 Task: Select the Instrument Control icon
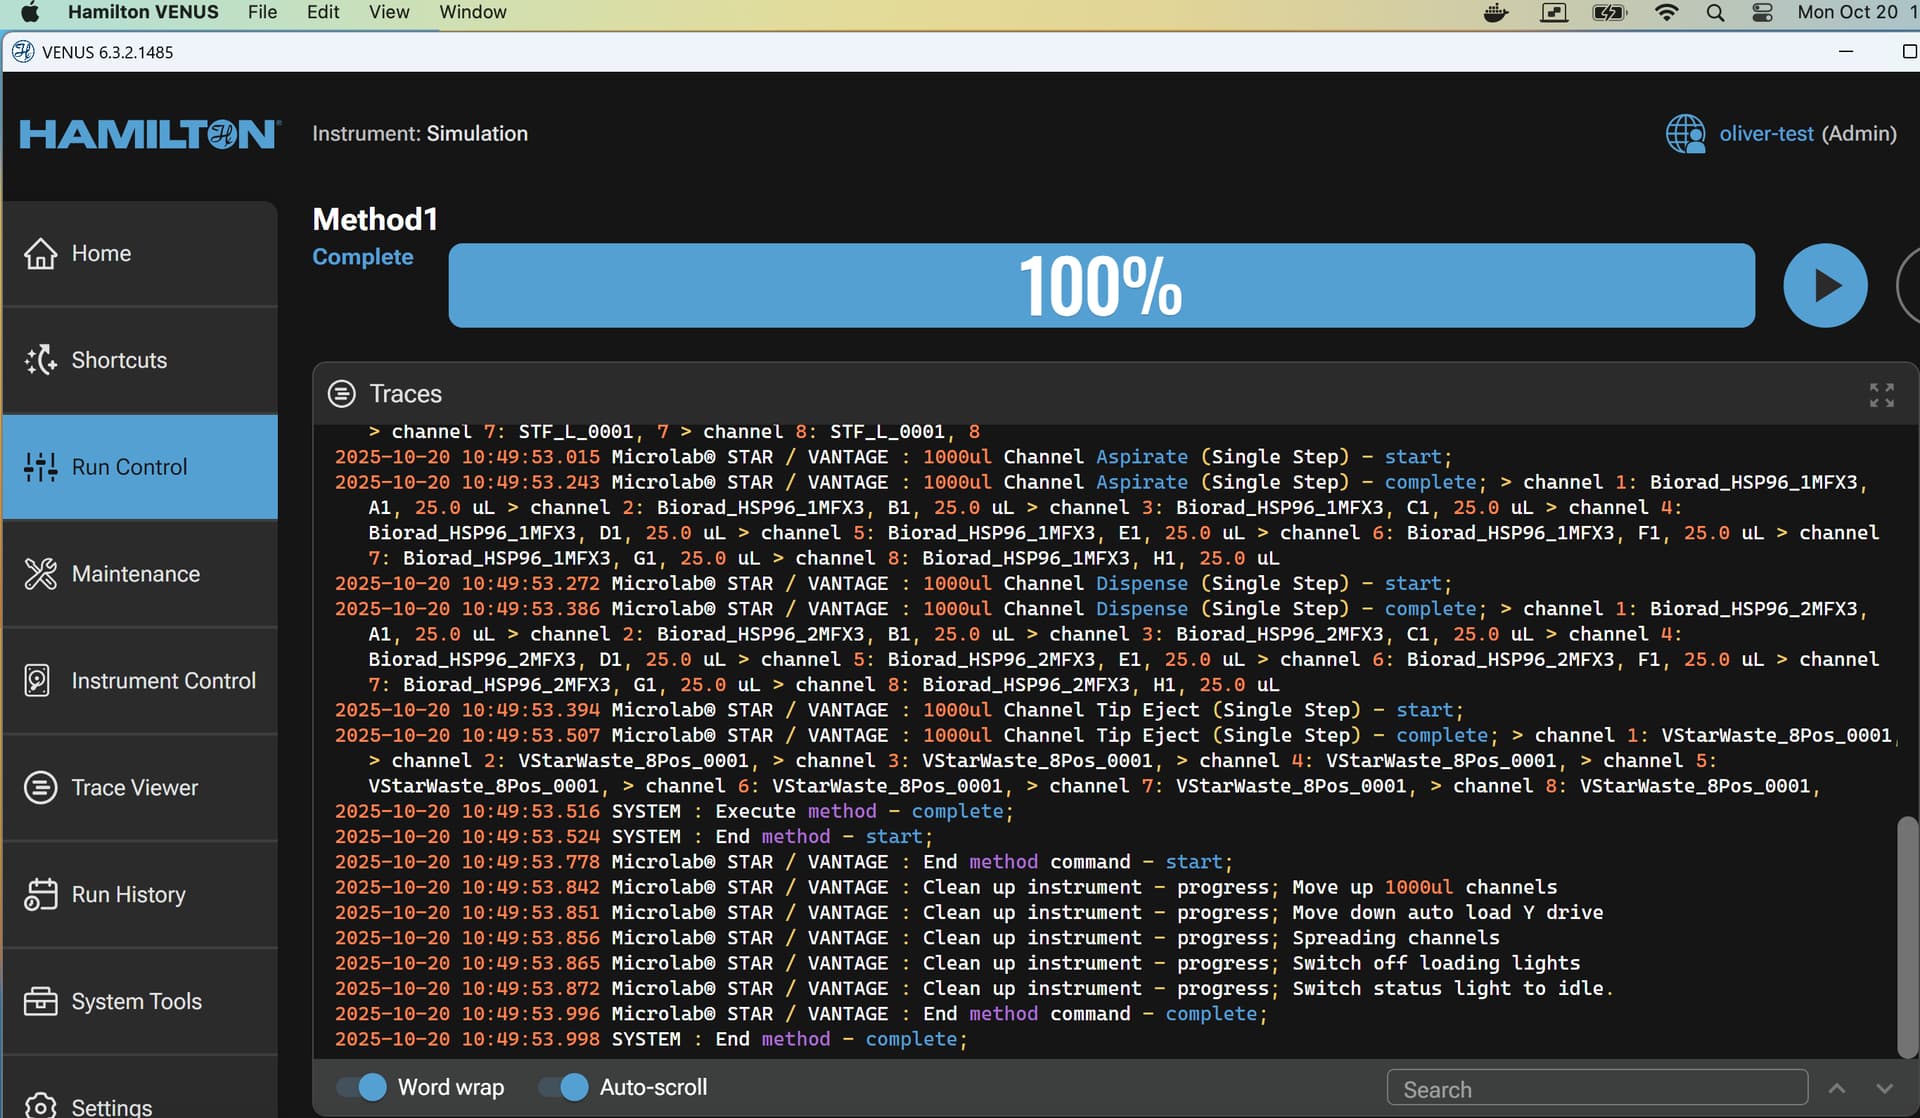[x=38, y=681]
